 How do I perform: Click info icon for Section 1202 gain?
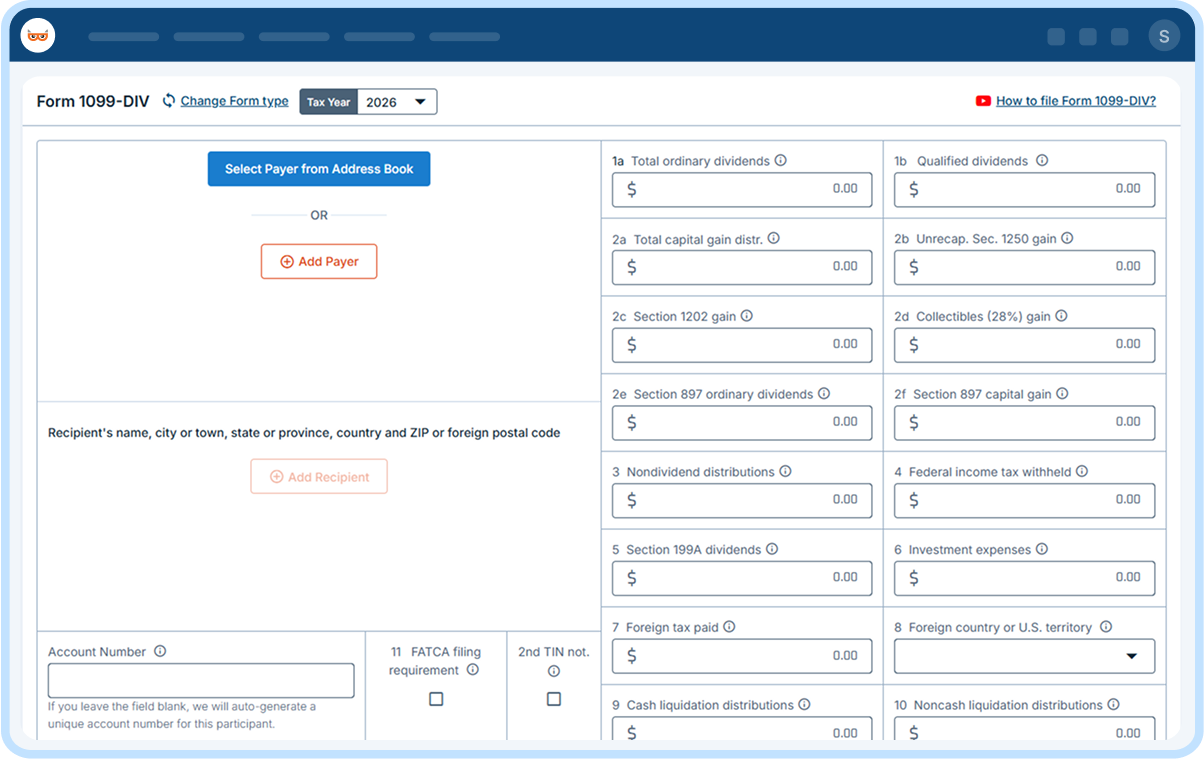pyautogui.click(x=746, y=316)
